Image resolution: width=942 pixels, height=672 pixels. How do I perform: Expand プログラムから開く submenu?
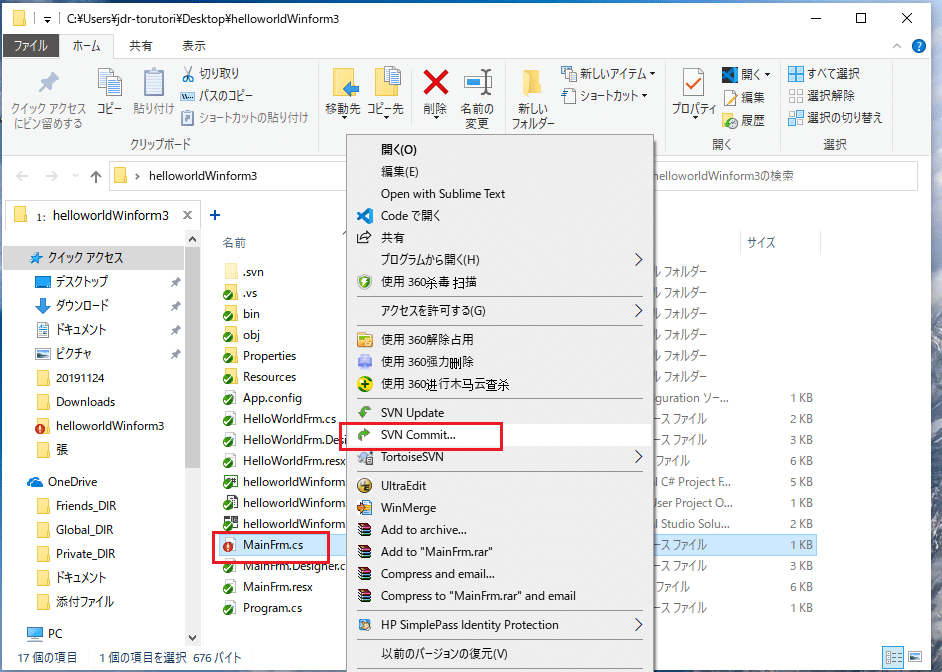click(638, 259)
